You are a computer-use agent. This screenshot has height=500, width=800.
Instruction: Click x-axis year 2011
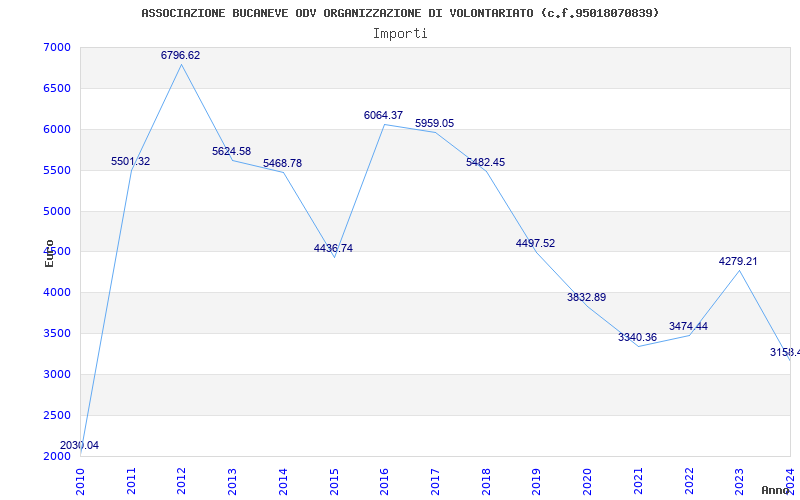(132, 482)
